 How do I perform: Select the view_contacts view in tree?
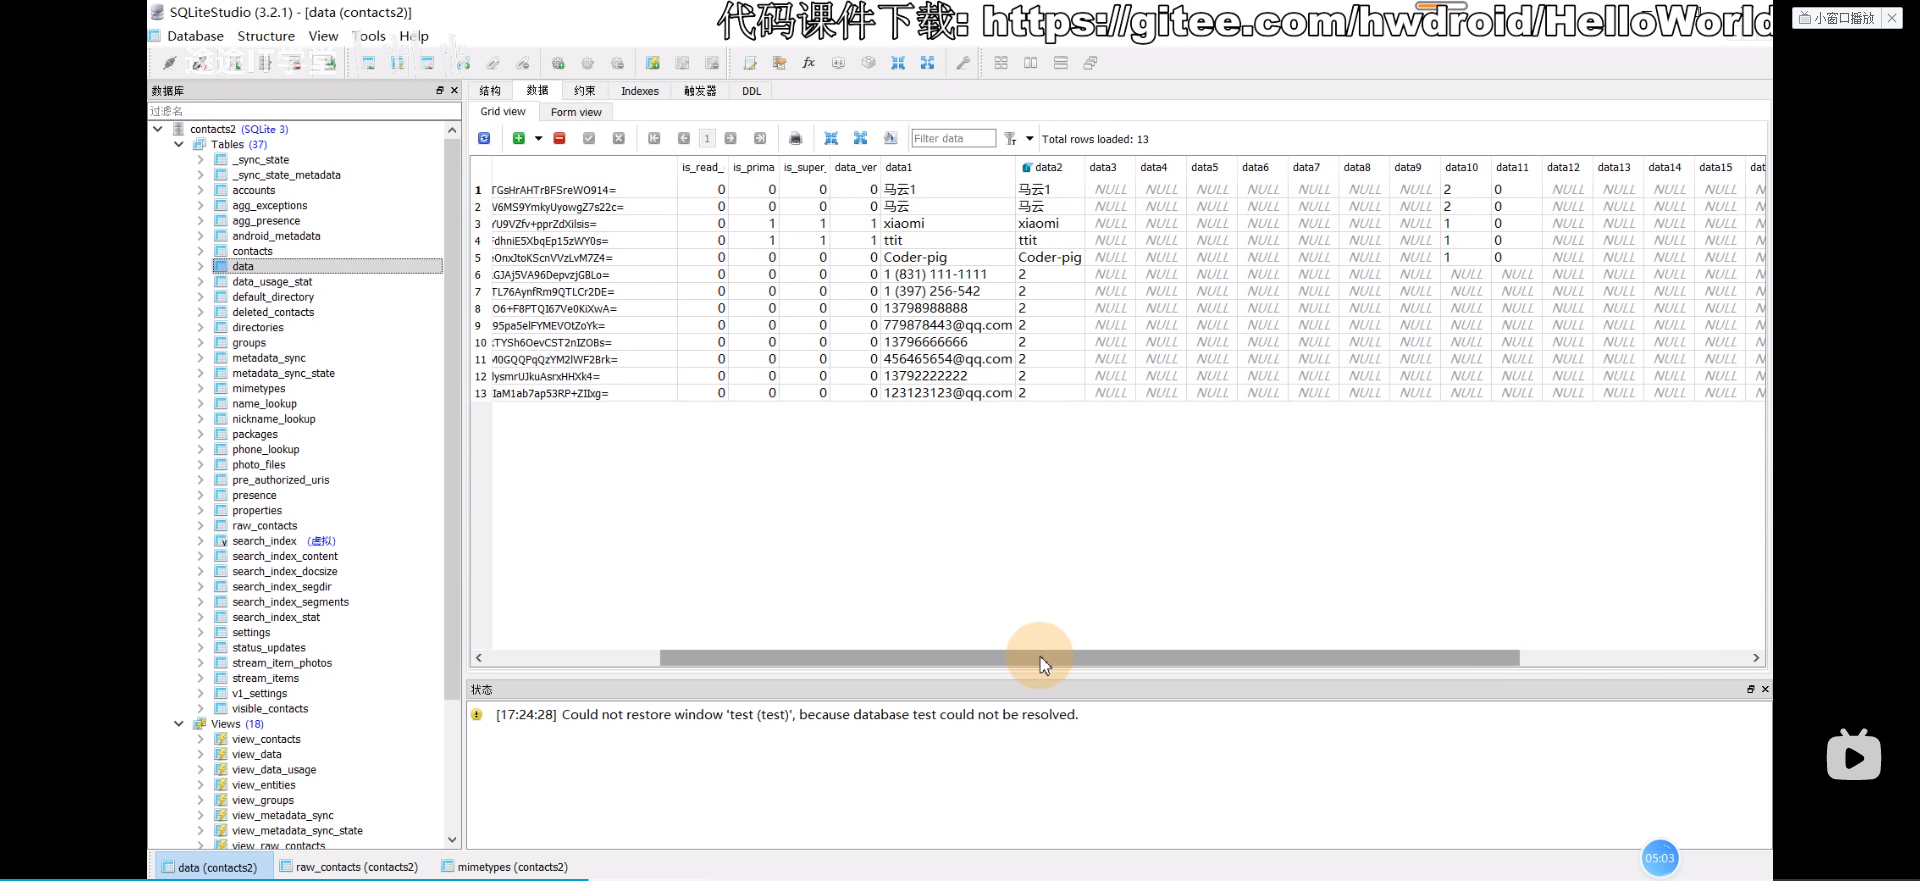click(x=266, y=740)
